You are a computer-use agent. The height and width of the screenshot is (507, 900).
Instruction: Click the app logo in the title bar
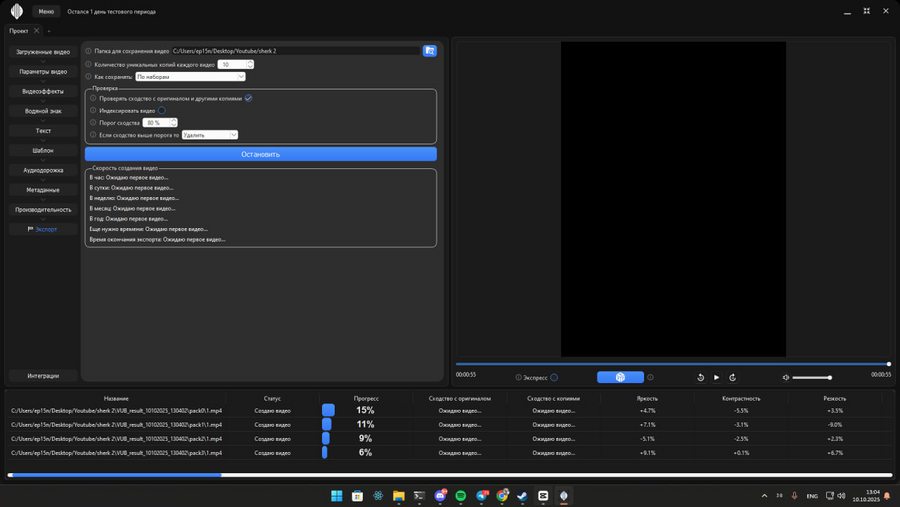coord(16,11)
